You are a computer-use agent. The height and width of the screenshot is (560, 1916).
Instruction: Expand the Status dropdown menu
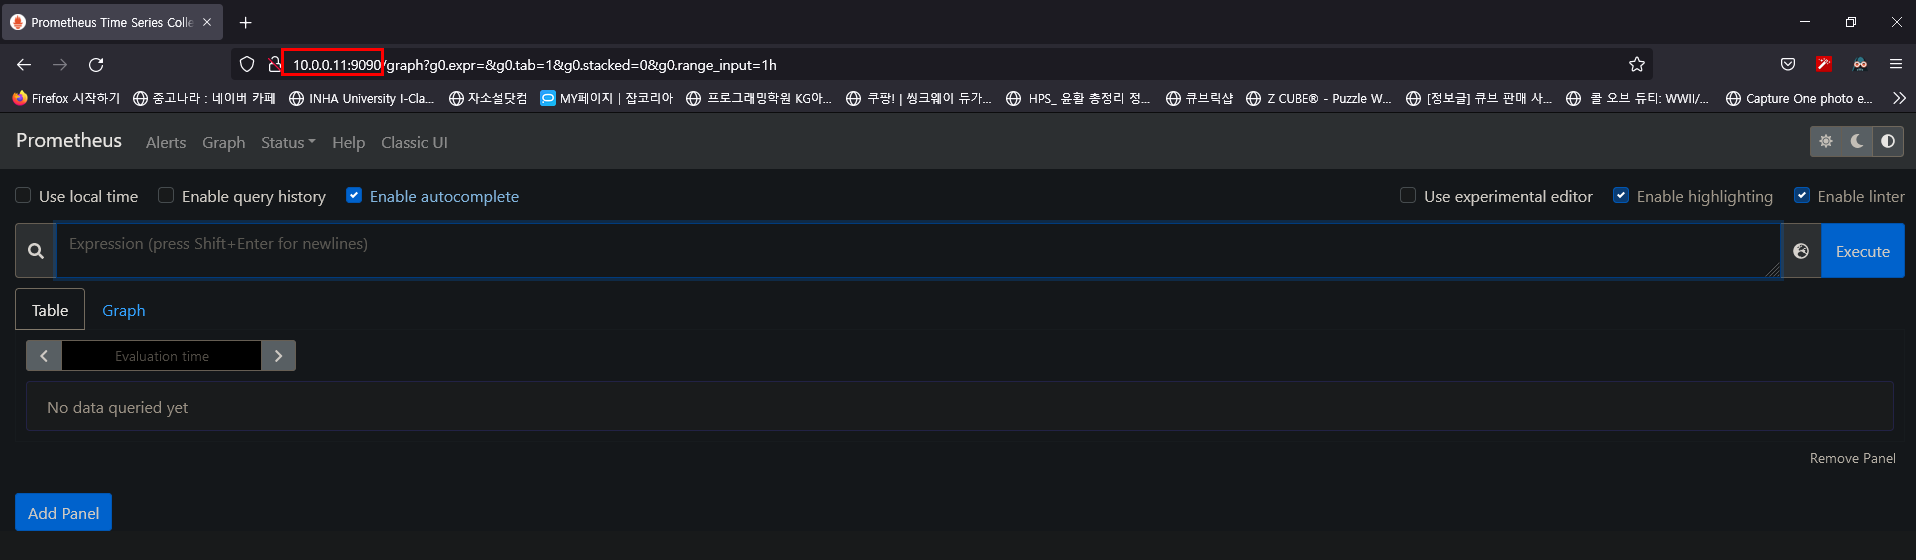pyautogui.click(x=288, y=142)
